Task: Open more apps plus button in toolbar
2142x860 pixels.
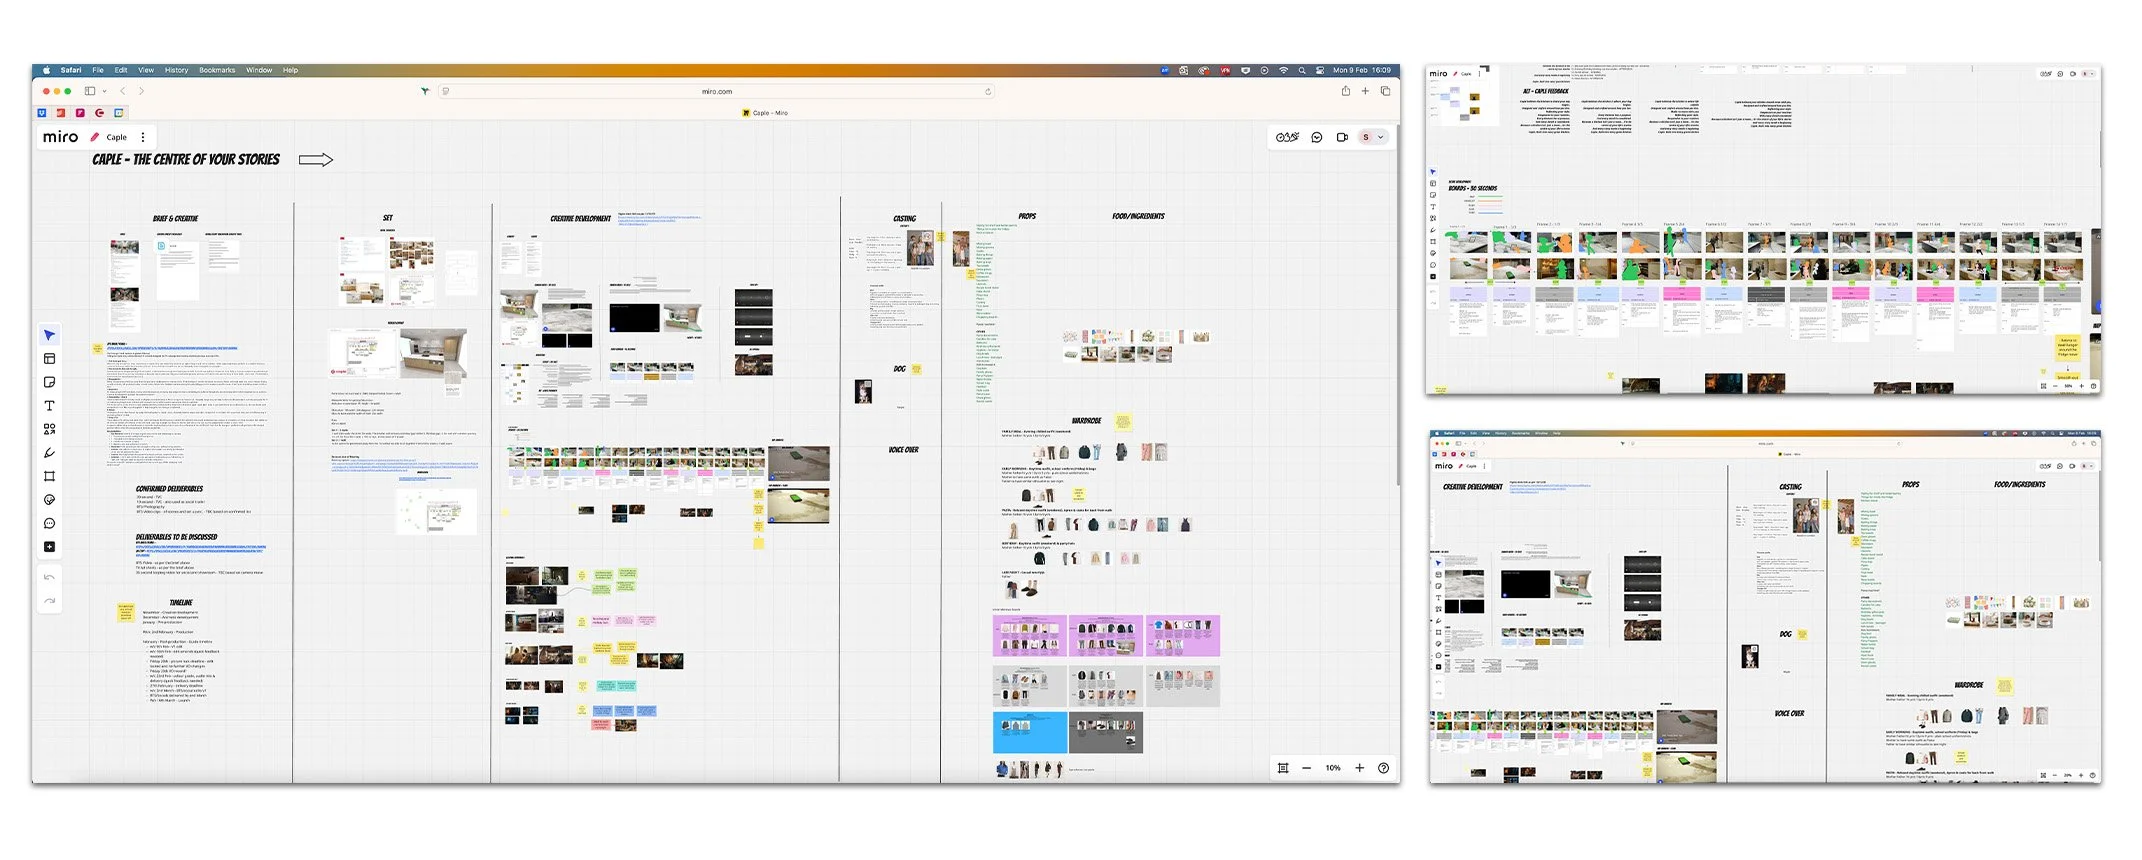Action: click(x=49, y=547)
